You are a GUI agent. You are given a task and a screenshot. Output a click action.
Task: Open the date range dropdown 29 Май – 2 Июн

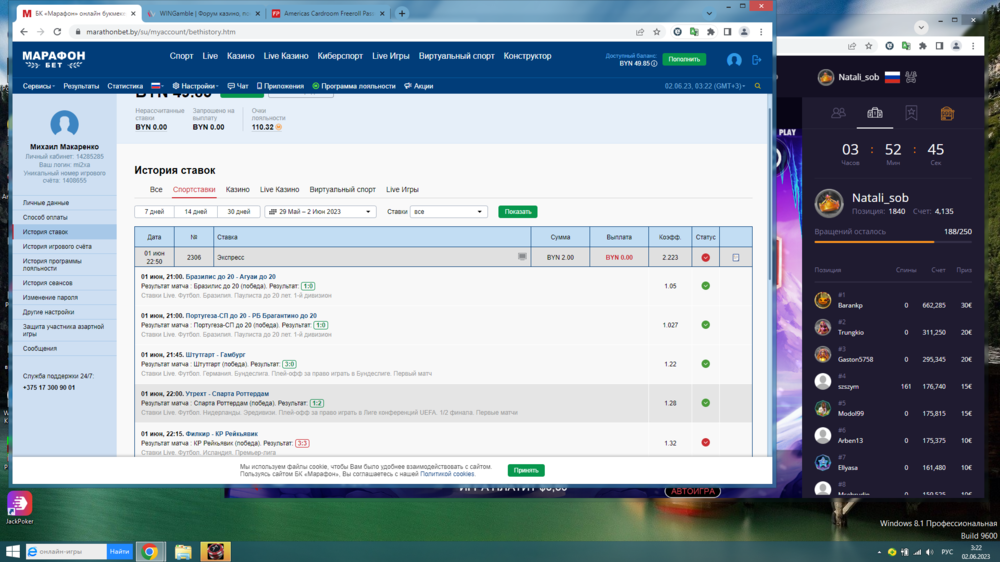[320, 212]
